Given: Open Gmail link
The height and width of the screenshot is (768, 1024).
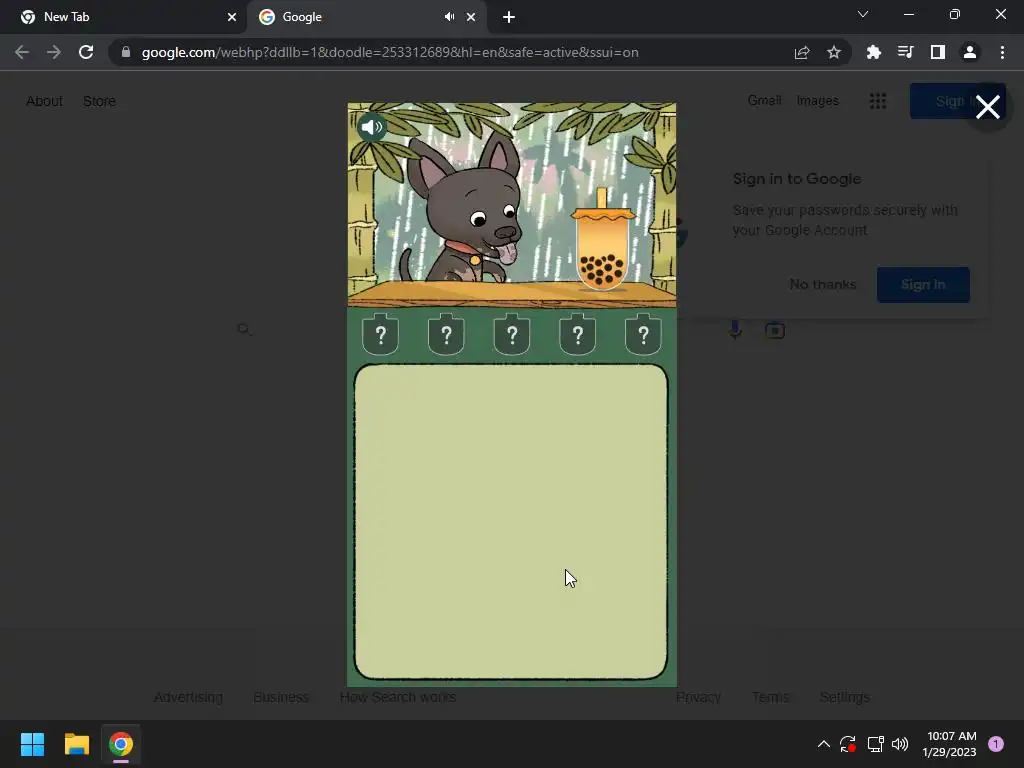Looking at the screenshot, I should tap(764, 101).
